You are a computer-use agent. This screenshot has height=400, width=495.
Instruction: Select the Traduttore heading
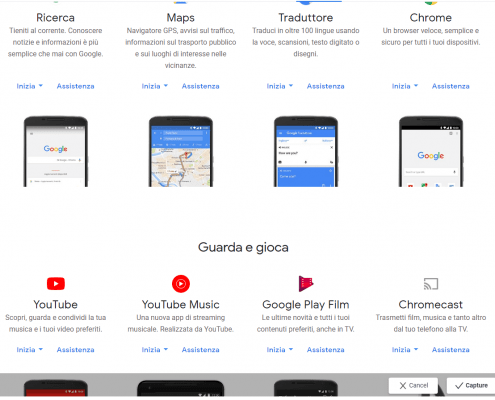pos(306,18)
